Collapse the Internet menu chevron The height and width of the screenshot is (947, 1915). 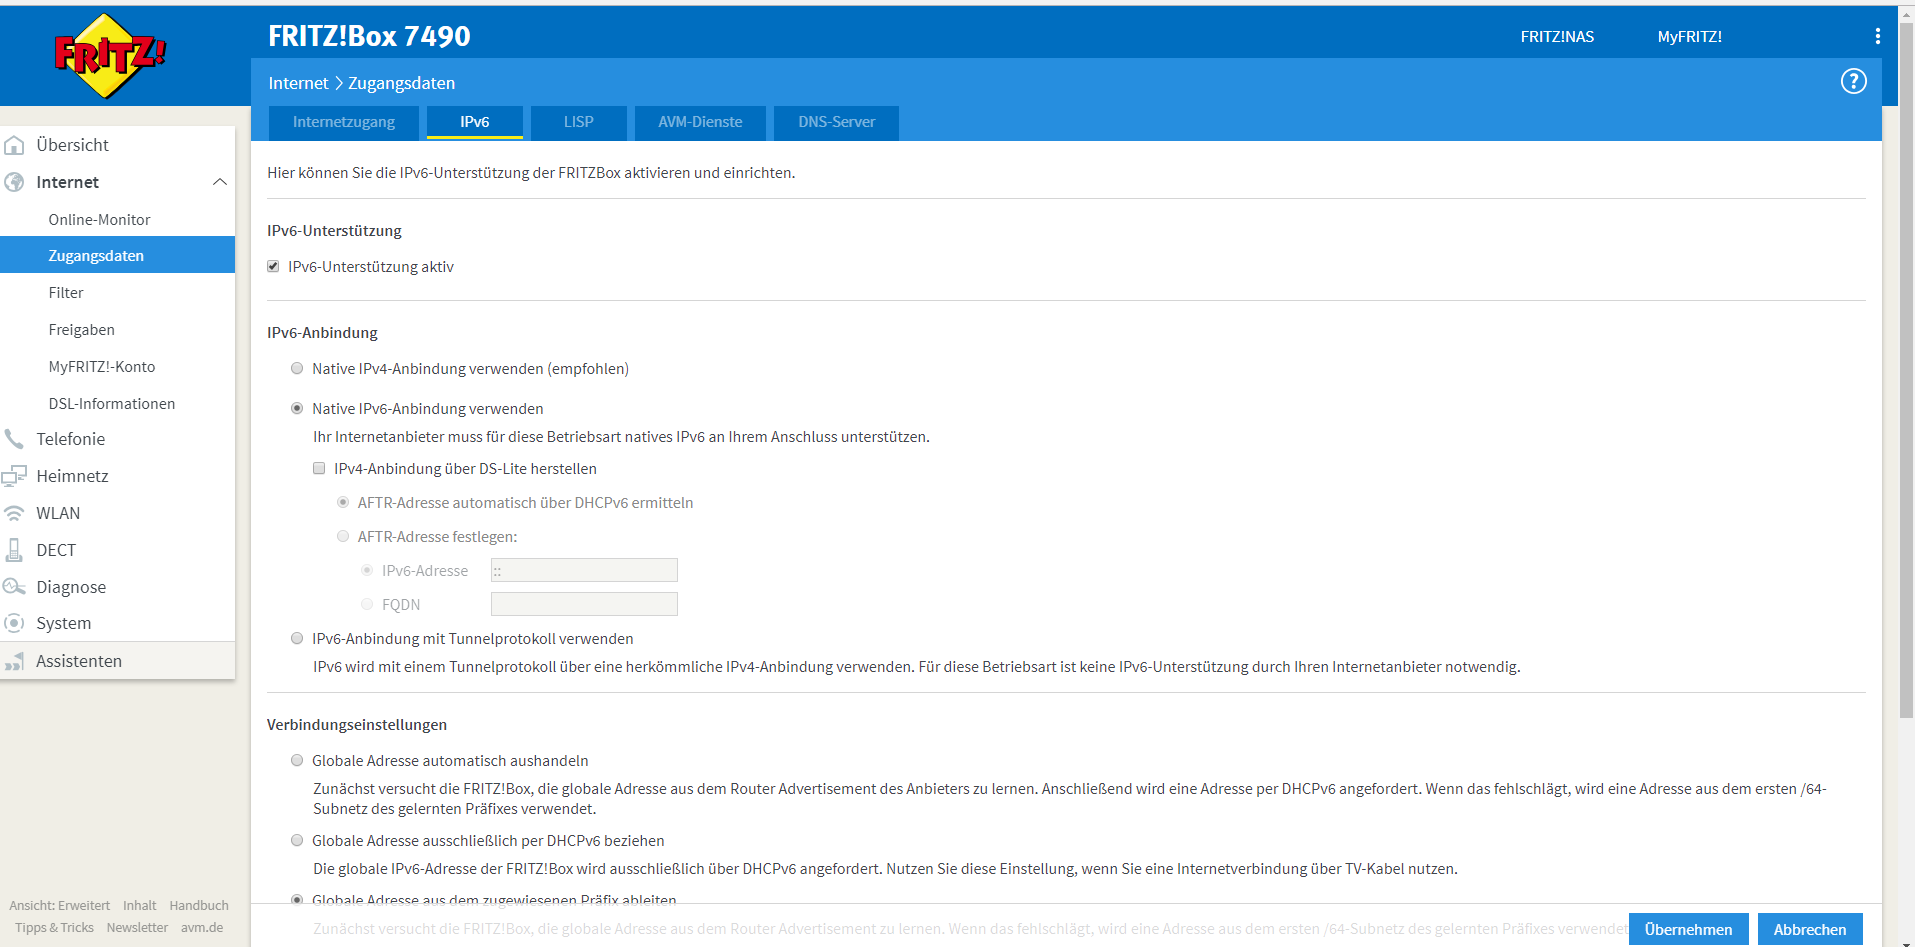(x=220, y=182)
